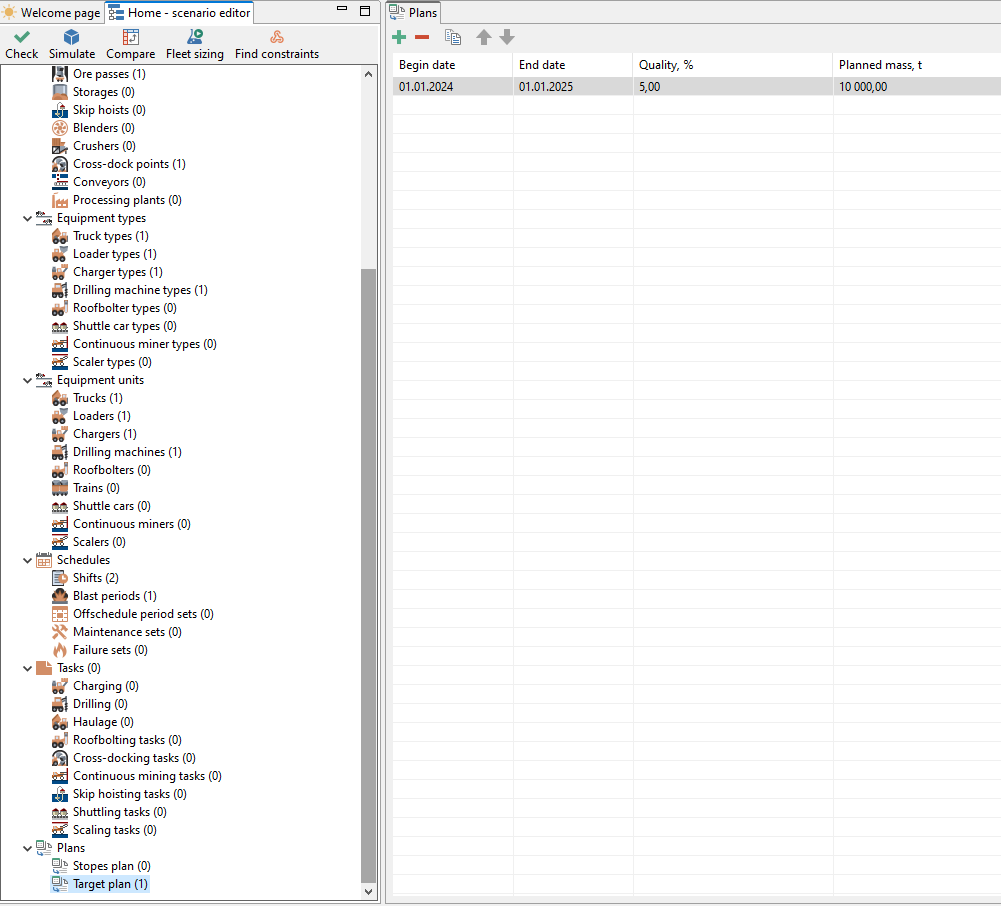Viewport: 1001px width, 906px height.
Task: Open Cross-docking tasks (0) item
Action: point(134,759)
